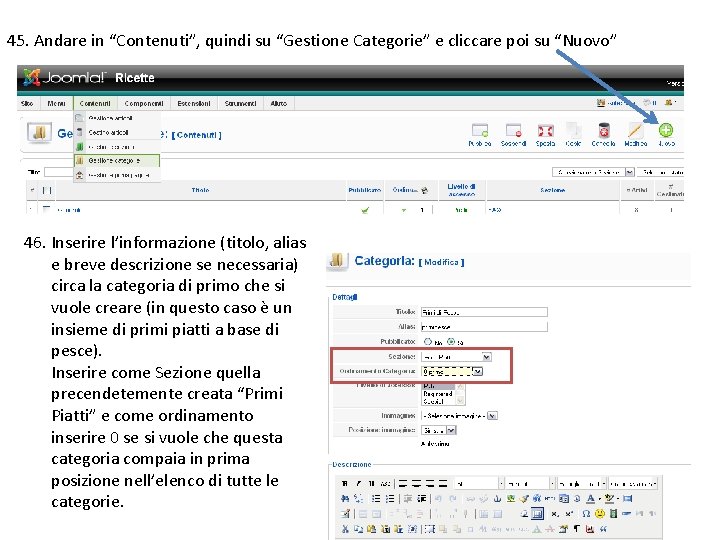Image resolution: width=720 pixels, height=540 pixels.
Task: Select the No radio for Pubblicato
Action: (428, 342)
